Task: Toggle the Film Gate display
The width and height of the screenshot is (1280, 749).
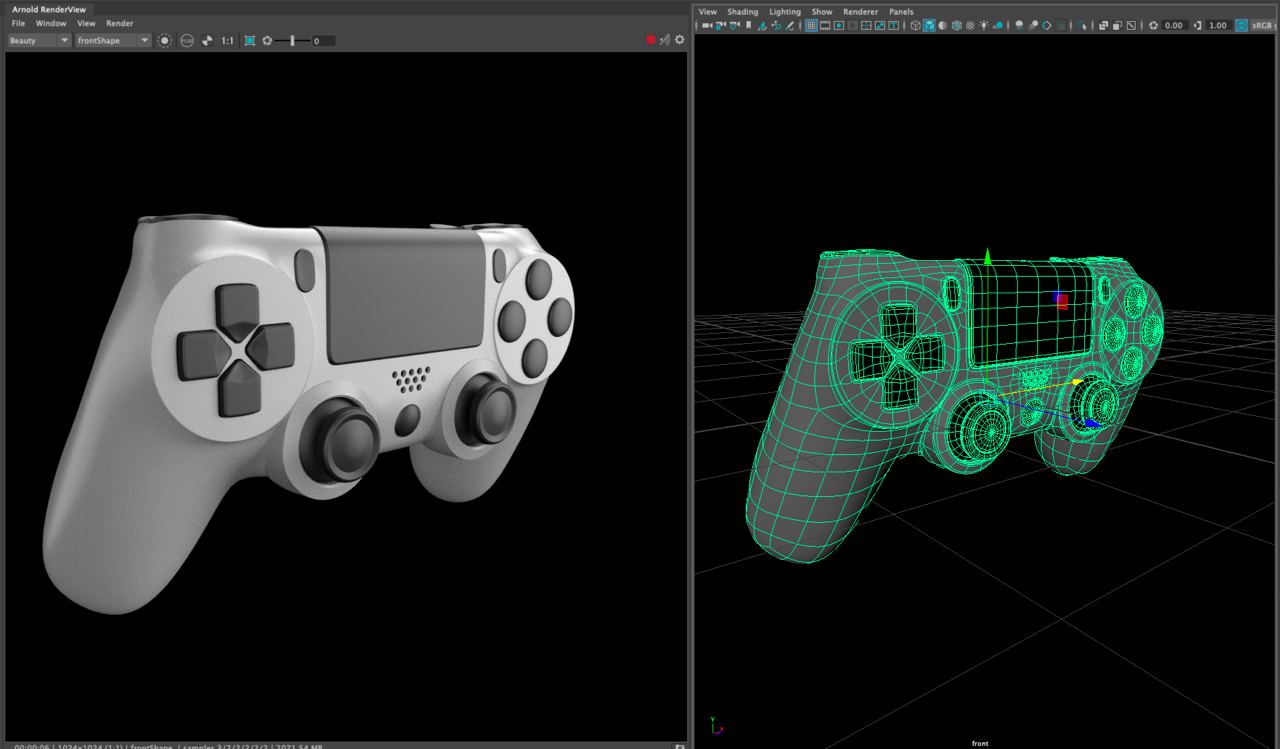Action: point(825,25)
